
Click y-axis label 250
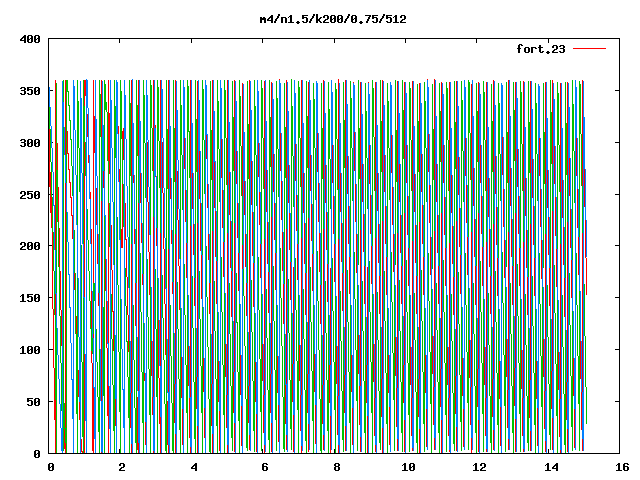(30, 195)
